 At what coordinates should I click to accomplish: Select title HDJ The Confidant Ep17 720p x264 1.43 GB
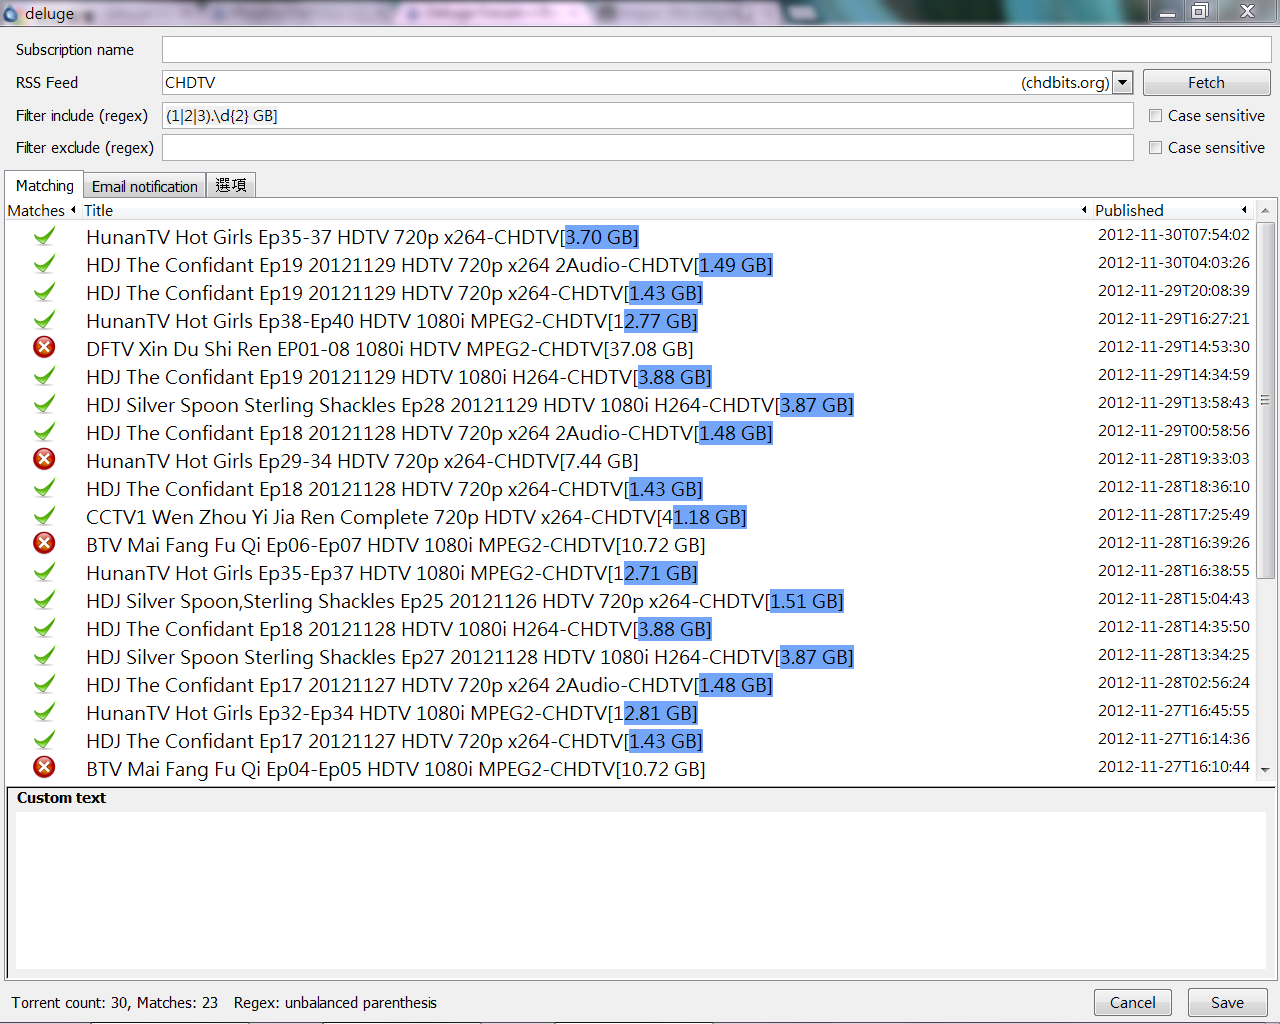[394, 741]
